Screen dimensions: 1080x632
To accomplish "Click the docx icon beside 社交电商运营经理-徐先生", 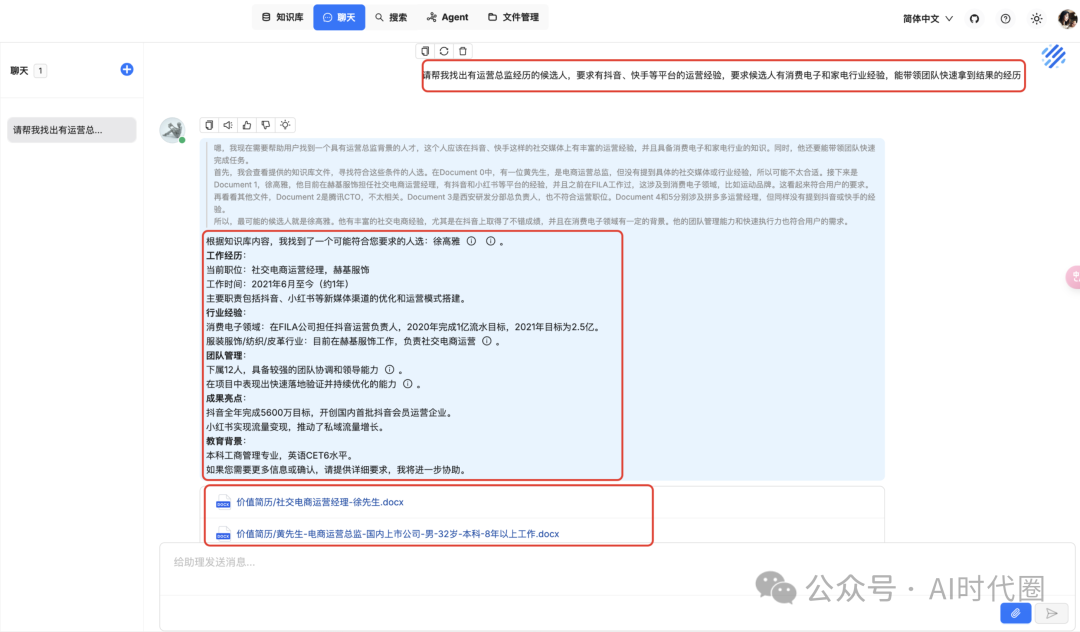I will point(223,503).
